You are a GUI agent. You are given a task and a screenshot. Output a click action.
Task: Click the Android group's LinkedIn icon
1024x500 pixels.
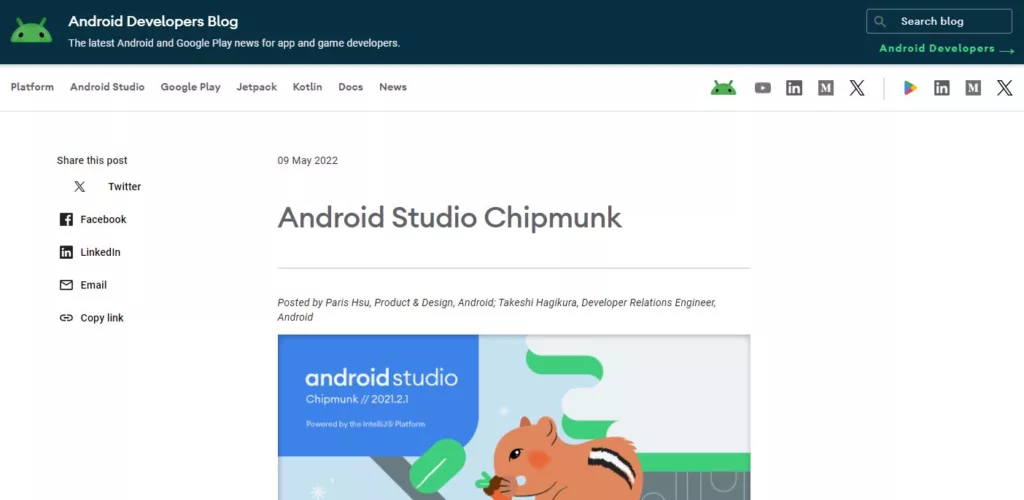[794, 87]
